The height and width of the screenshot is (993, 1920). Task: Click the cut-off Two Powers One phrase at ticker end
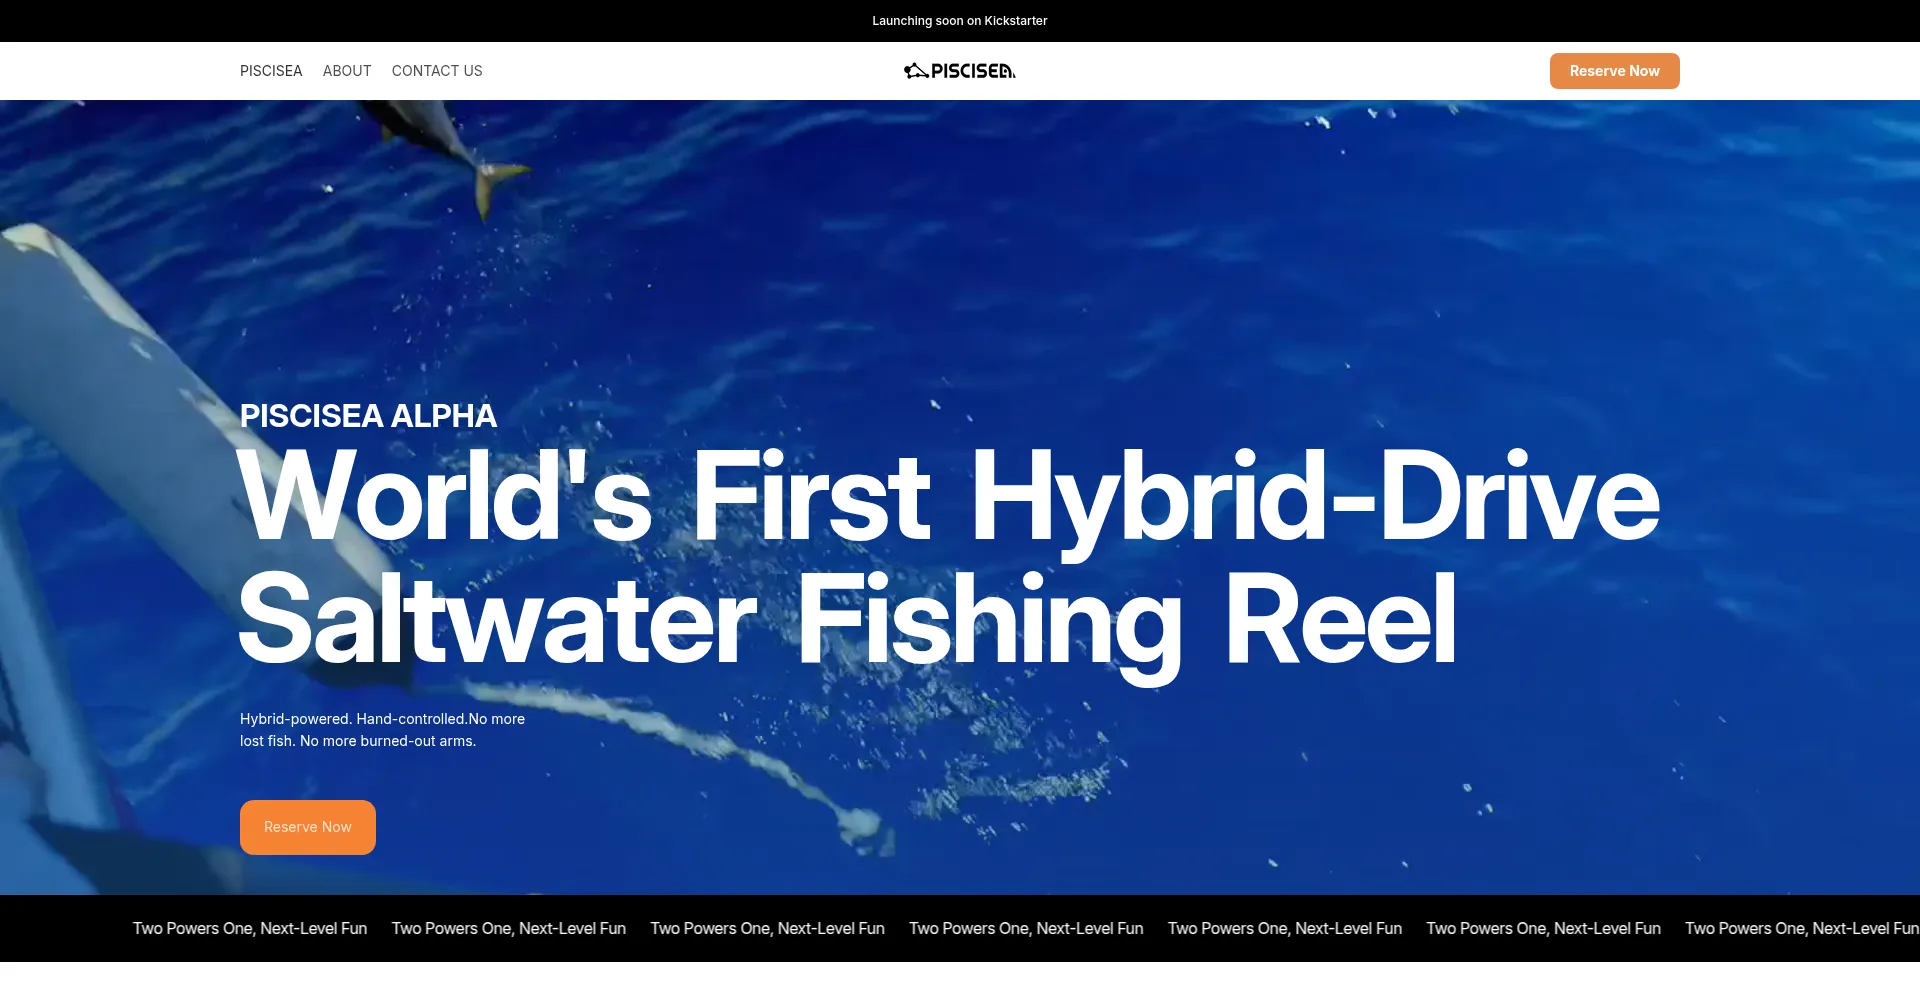[1802, 928]
